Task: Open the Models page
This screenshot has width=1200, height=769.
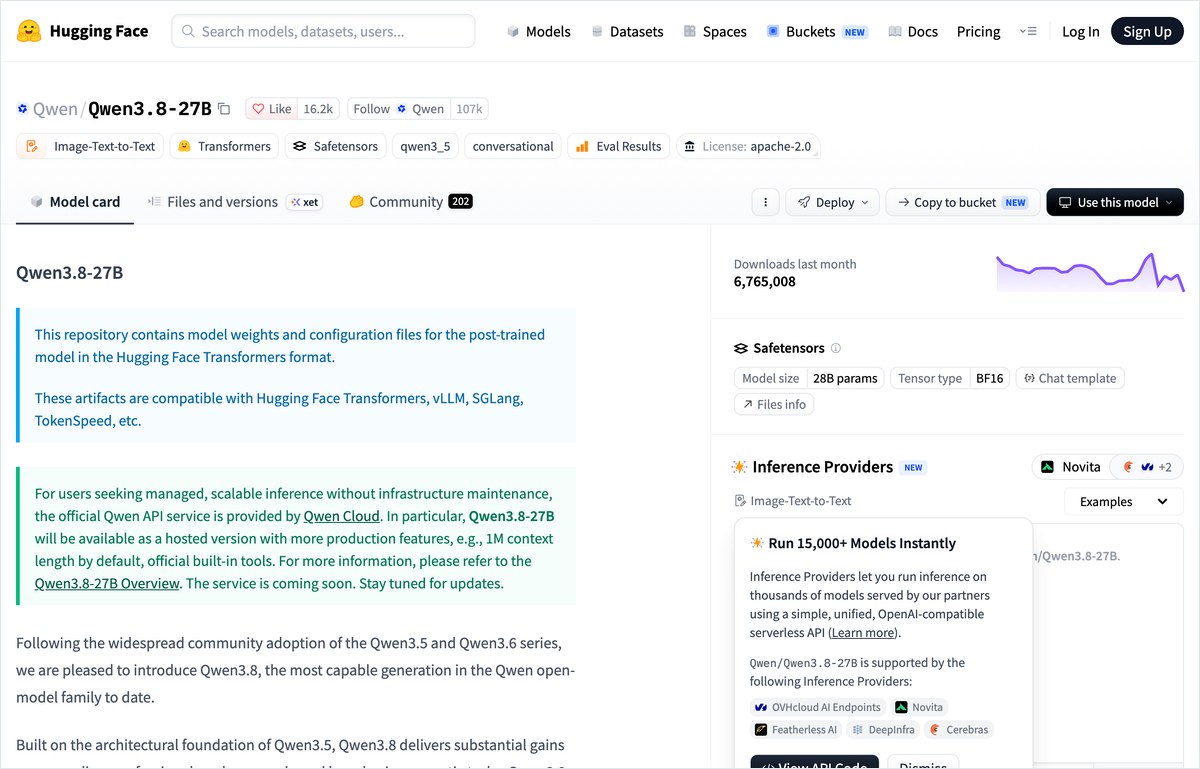Action: click(538, 31)
